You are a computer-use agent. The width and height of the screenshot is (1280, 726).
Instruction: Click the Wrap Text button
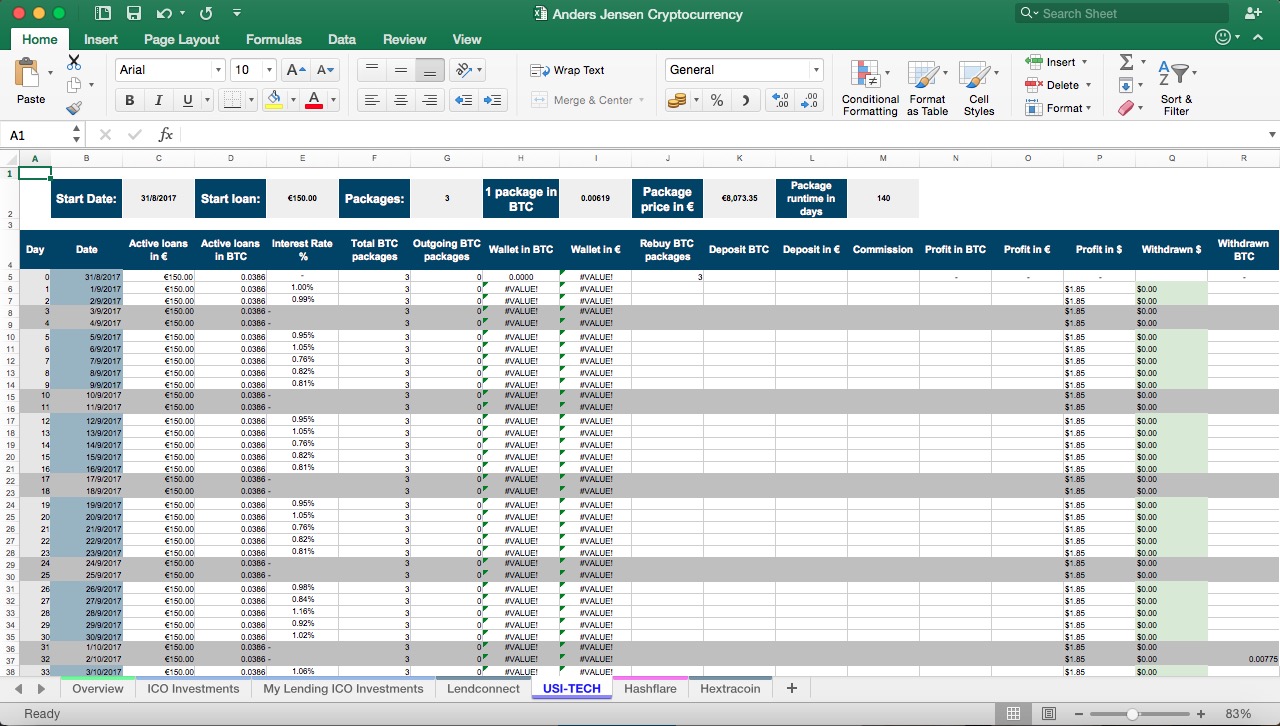pyautogui.click(x=567, y=70)
